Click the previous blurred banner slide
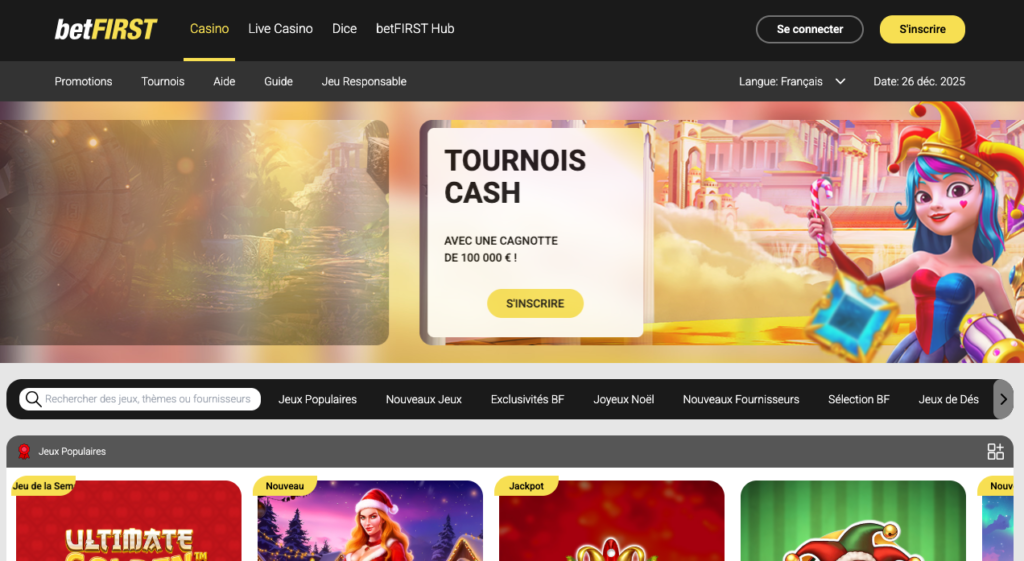Viewport: 1024px width, 561px height. pos(194,232)
